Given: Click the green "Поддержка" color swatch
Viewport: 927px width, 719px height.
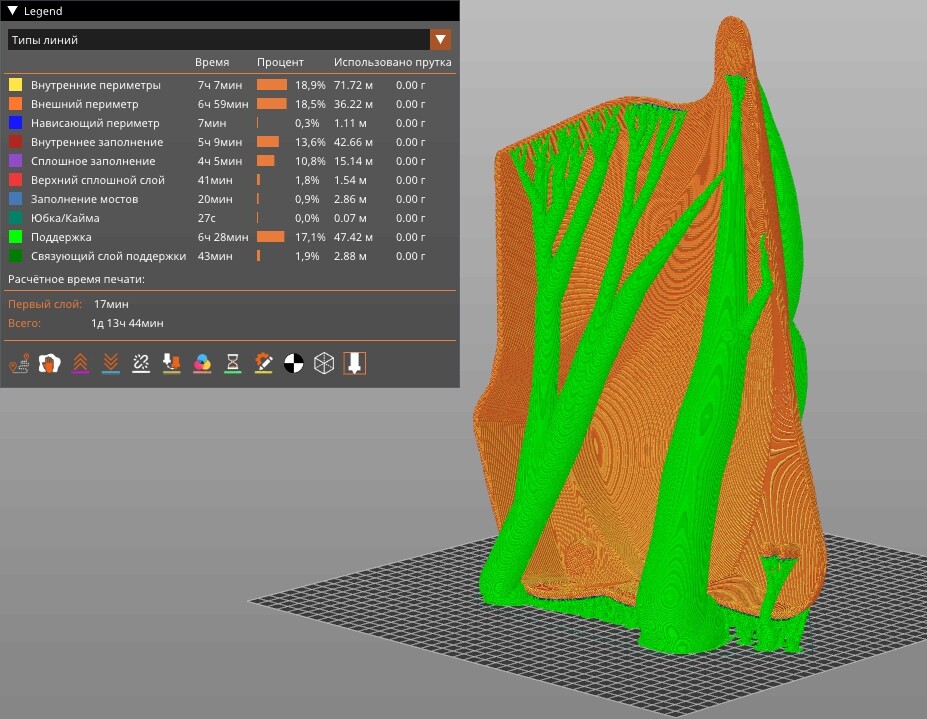Looking at the screenshot, I should click(15, 237).
